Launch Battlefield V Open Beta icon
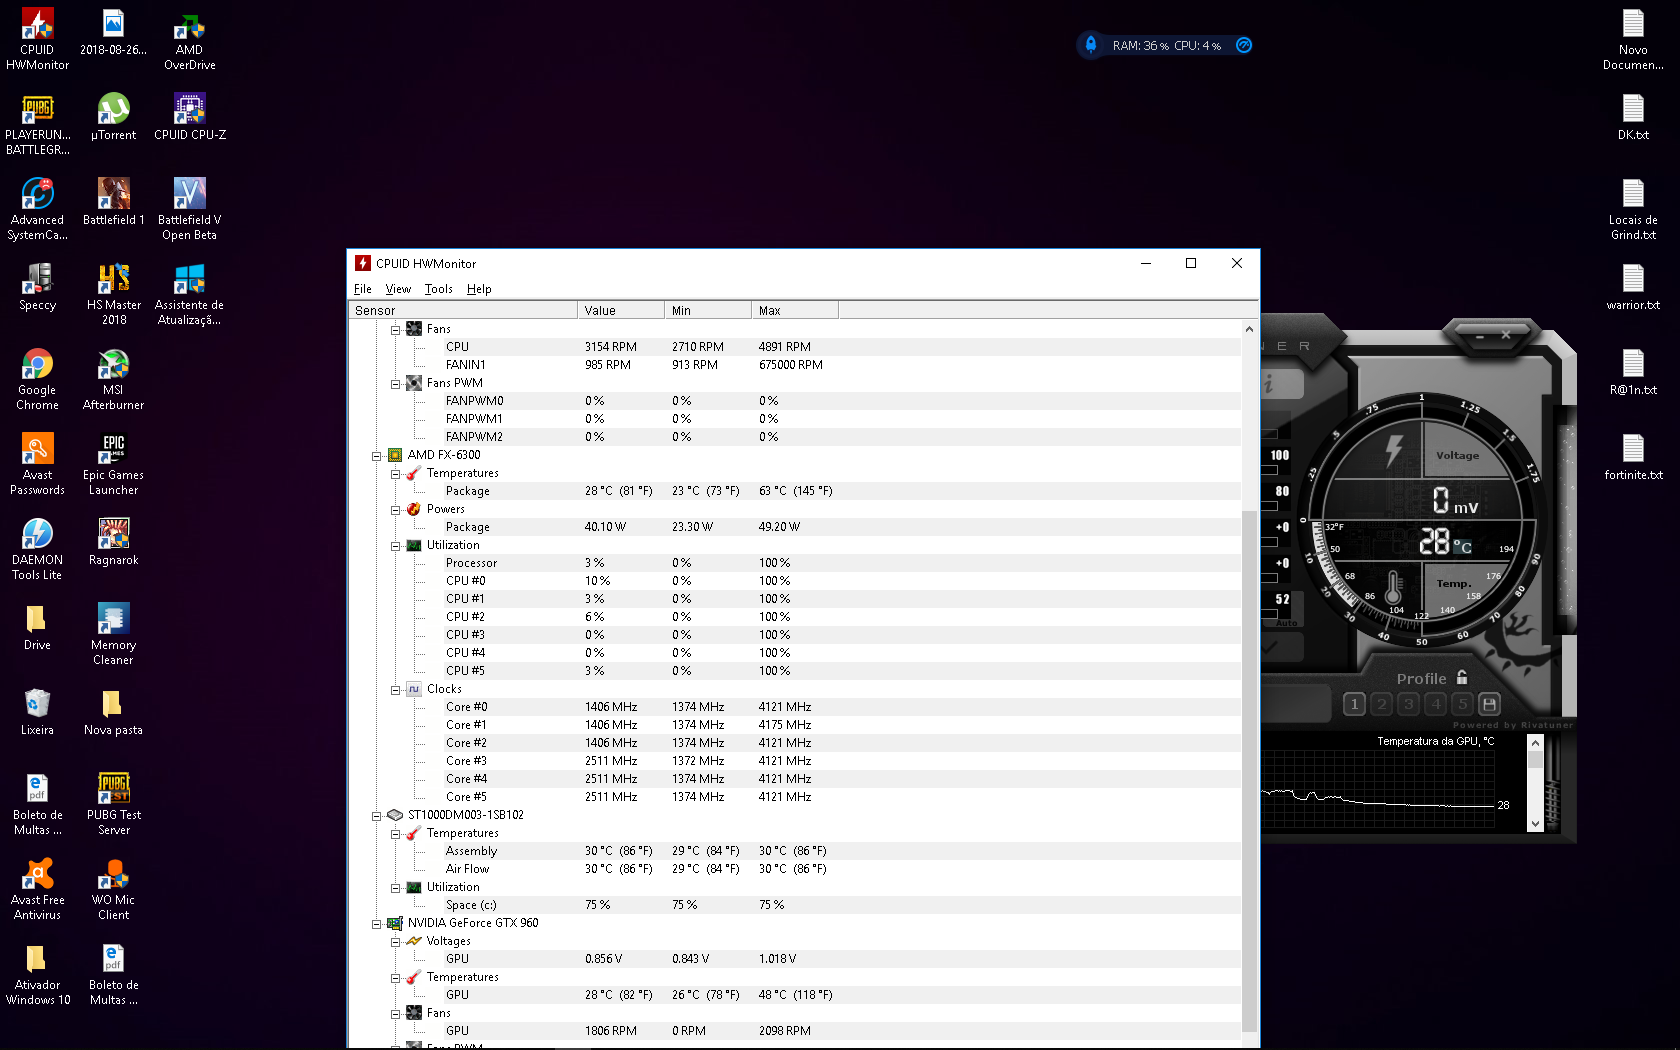Viewport: 1680px width, 1050px height. 189,210
